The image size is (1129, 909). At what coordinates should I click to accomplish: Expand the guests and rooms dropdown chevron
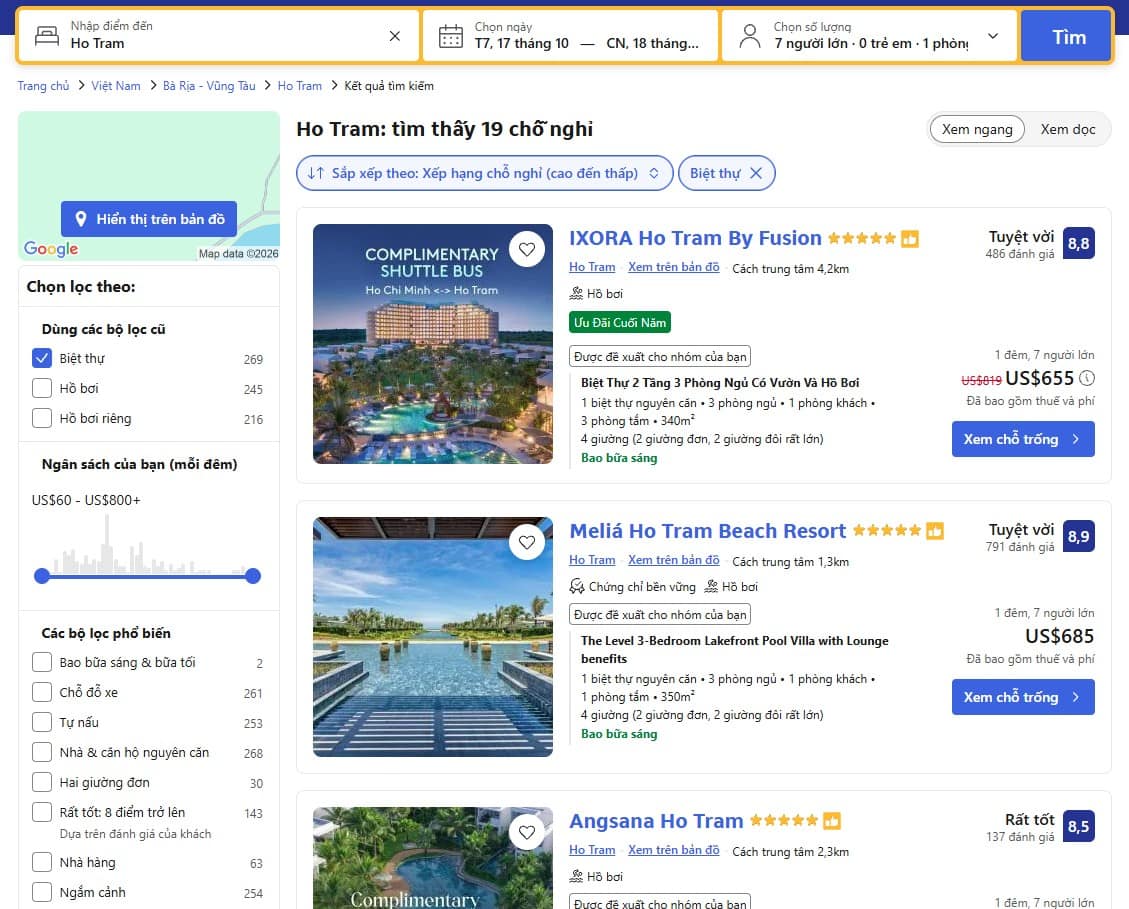coord(993,36)
